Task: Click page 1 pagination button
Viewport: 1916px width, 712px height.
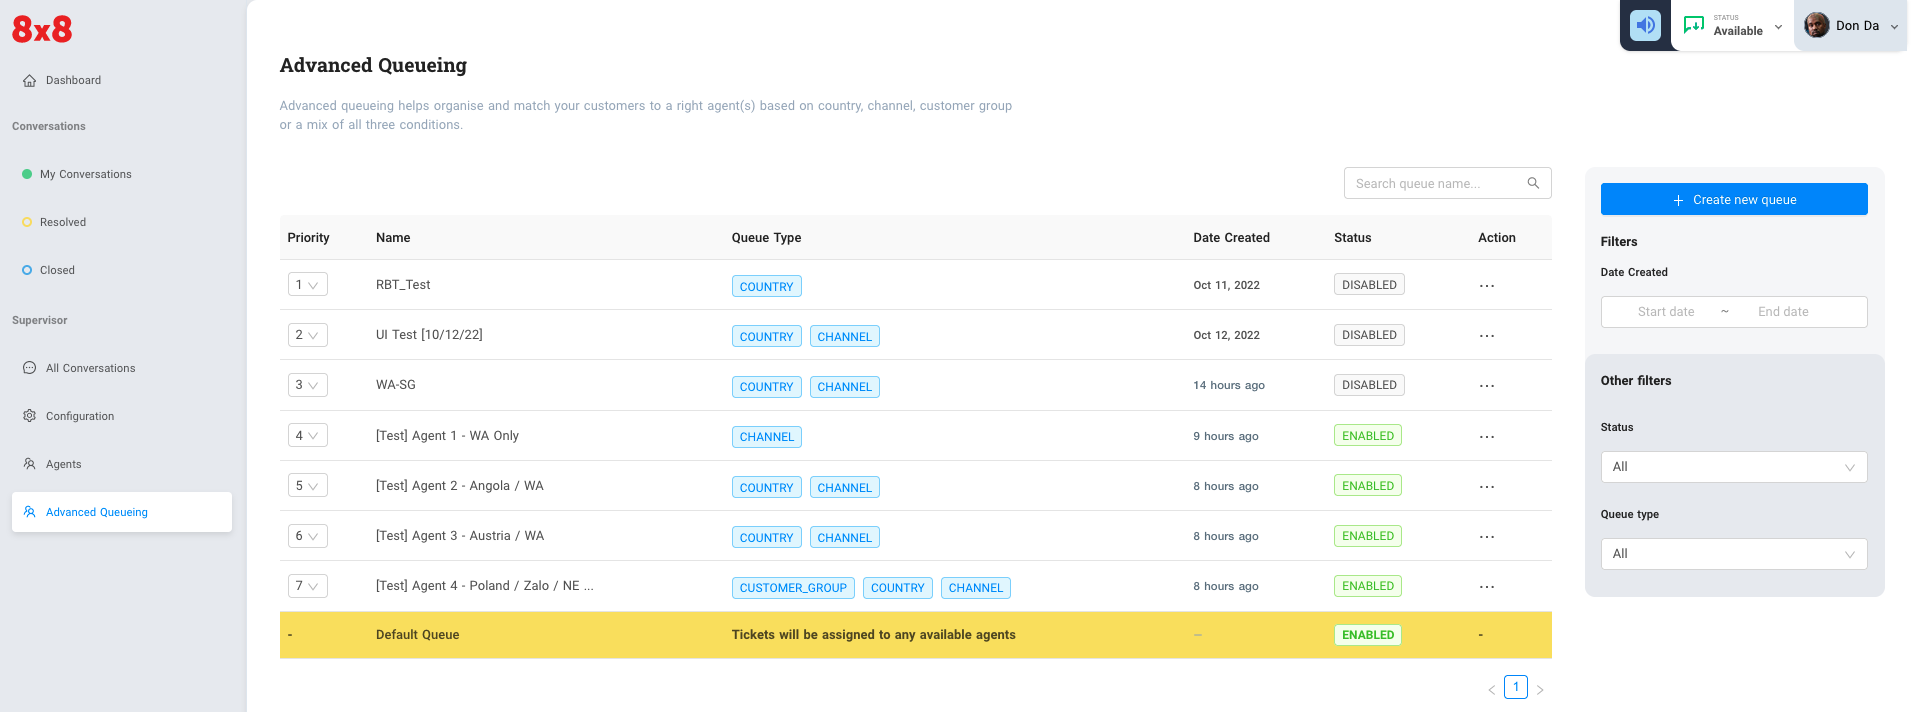Action: (x=1515, y=687)
